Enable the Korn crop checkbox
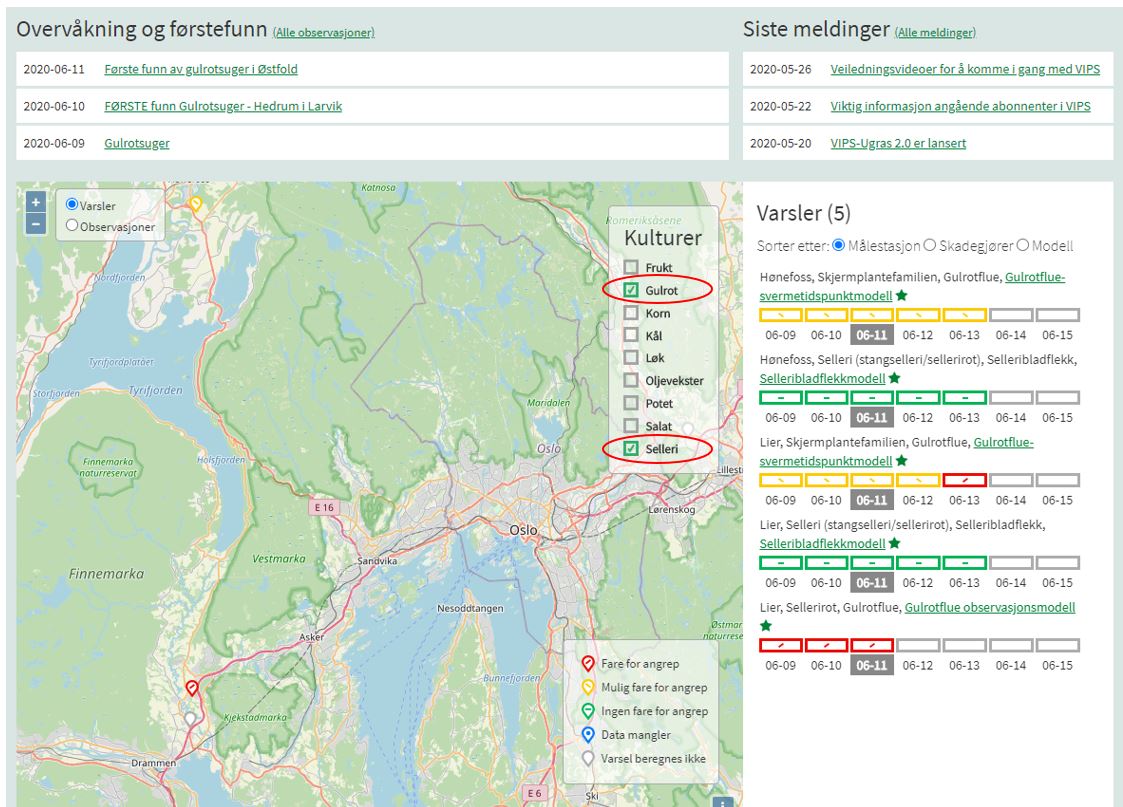Viewport: 1123px width, 807px height. [x=631, y=313]
